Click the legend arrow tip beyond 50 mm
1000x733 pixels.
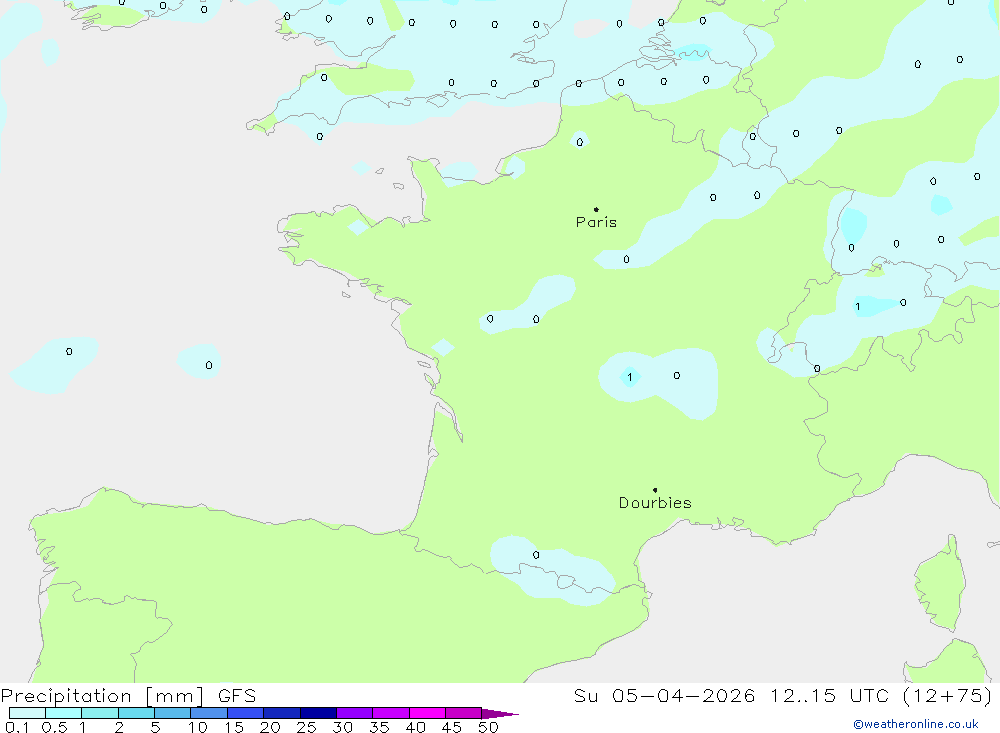(501, 714)
